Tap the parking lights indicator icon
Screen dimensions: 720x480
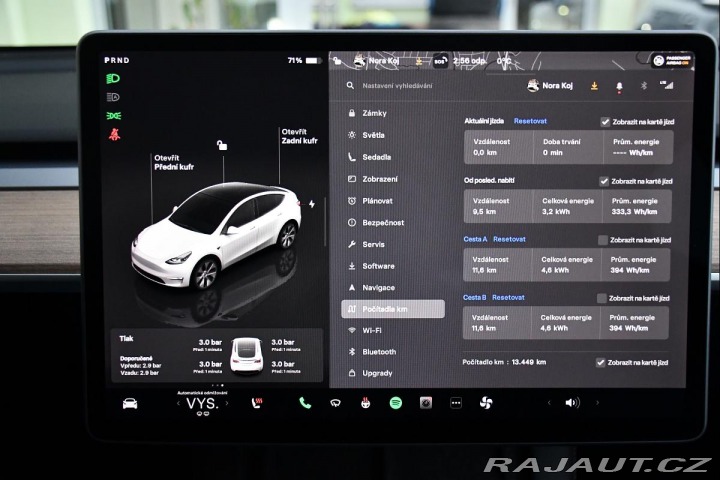pos(114,116)
